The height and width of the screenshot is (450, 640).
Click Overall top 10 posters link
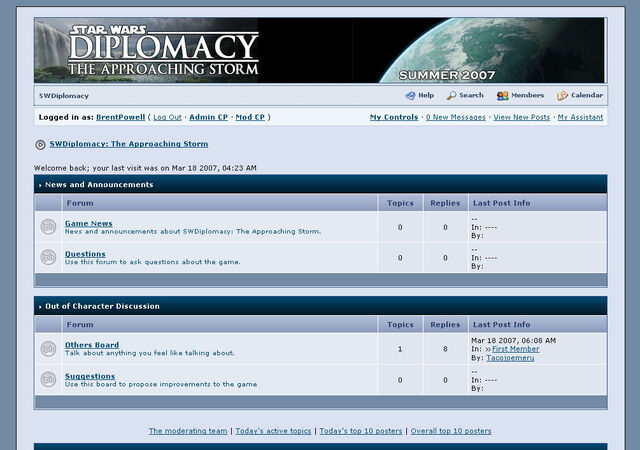coord(451,431)
